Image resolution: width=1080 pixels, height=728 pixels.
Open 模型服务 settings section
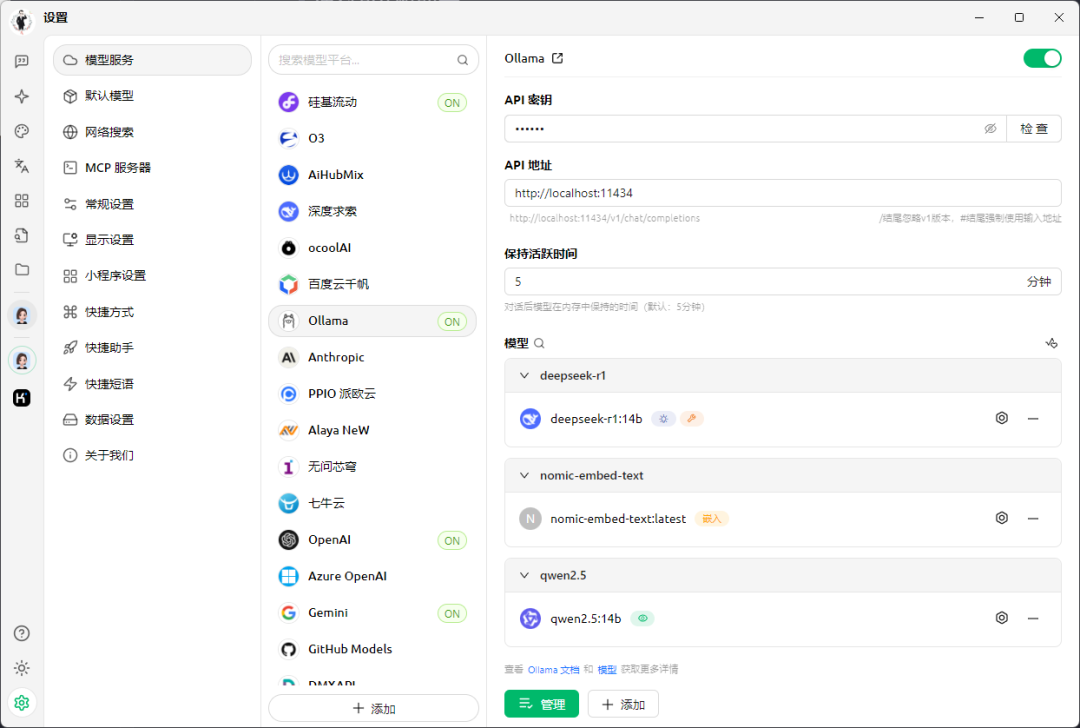click(152, 60)
